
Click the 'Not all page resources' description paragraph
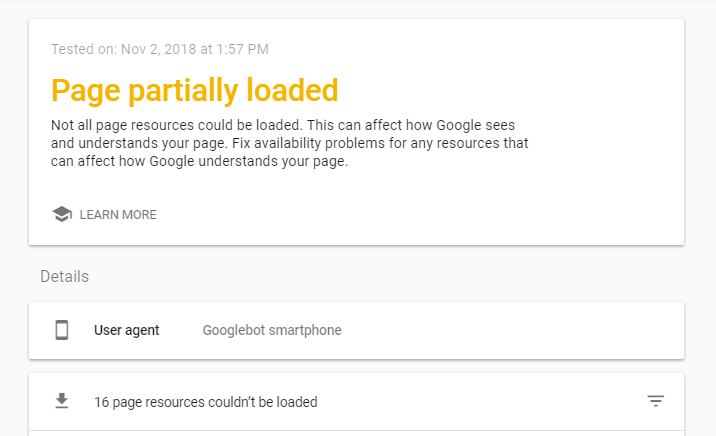(x=290, y=143)
